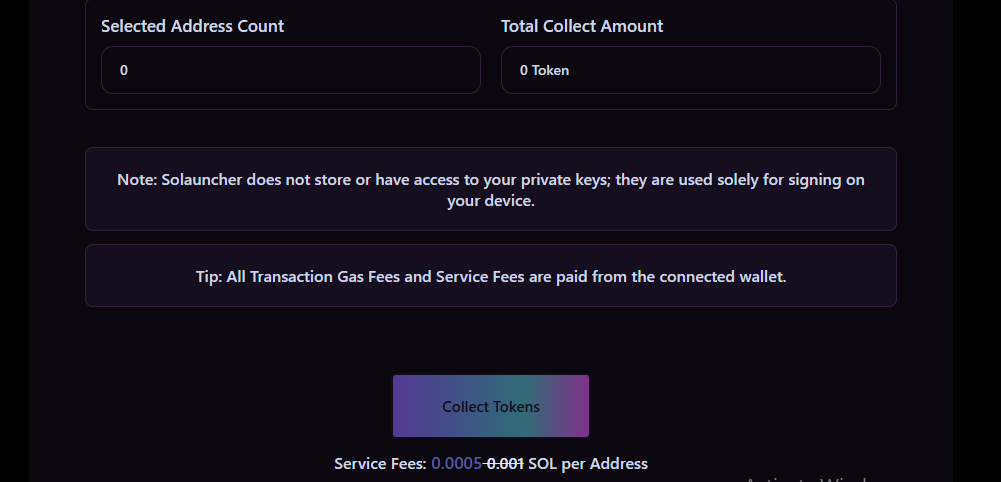
Task: Click the word Solauncher in note
Action: [x=198, y=180]
